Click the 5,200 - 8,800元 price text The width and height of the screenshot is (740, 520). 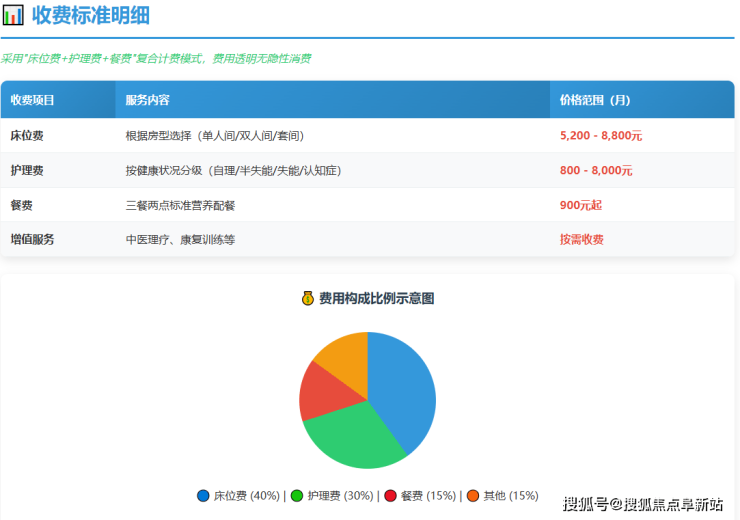[x=600, y=135]
